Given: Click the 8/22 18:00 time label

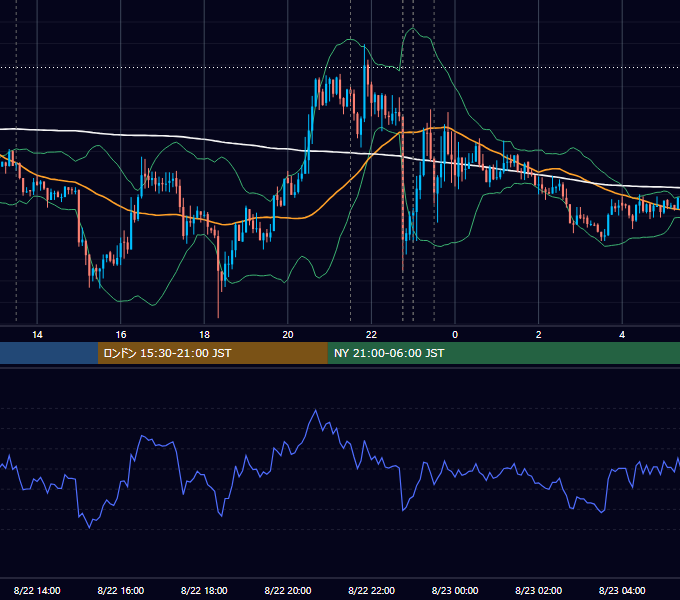Looking at the screenshot, I should (204, 590).
